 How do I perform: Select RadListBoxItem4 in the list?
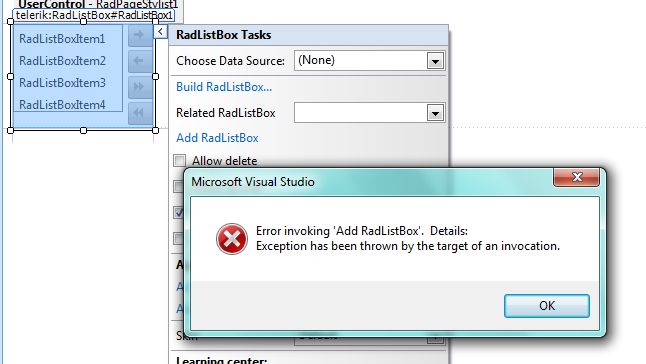coord(63,105)
